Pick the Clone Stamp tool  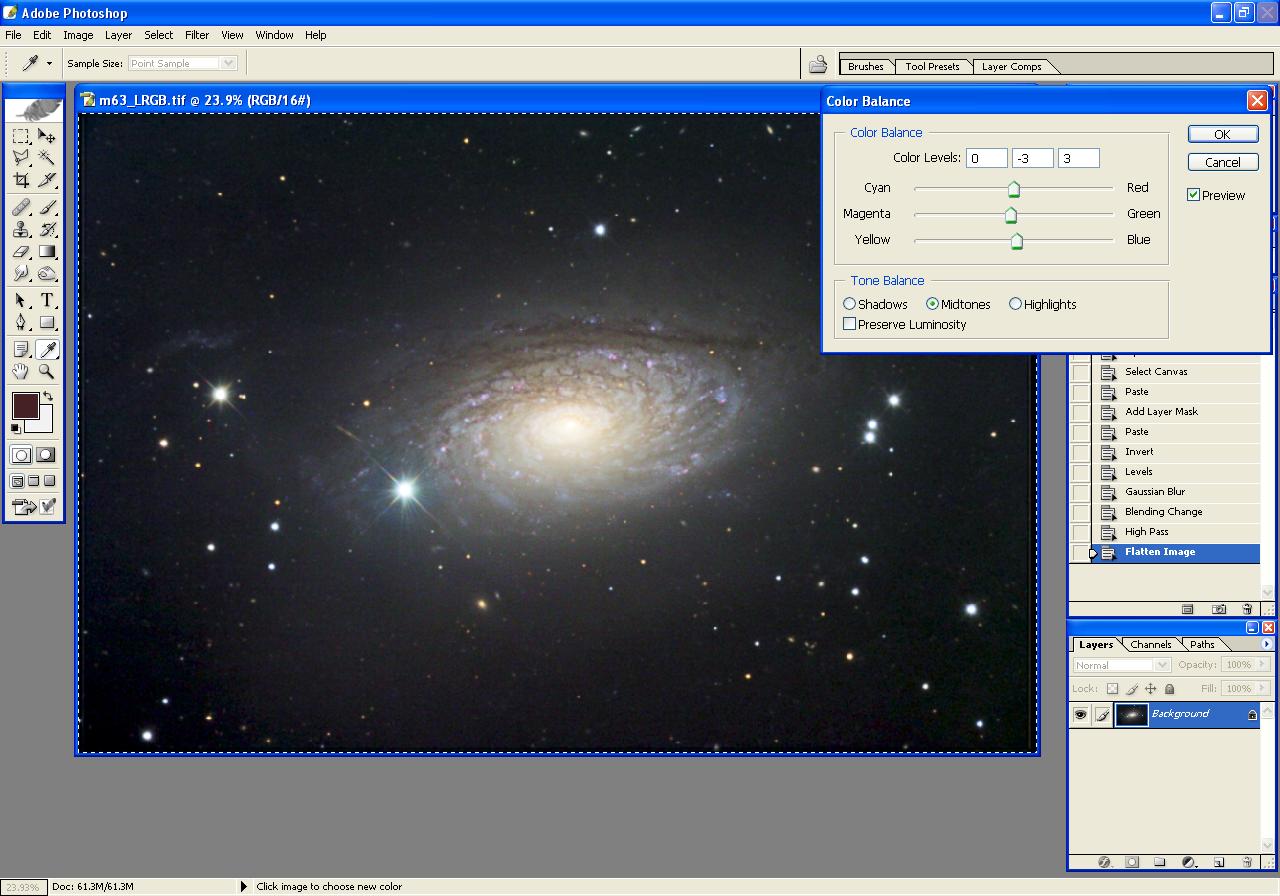pos(21,229)
